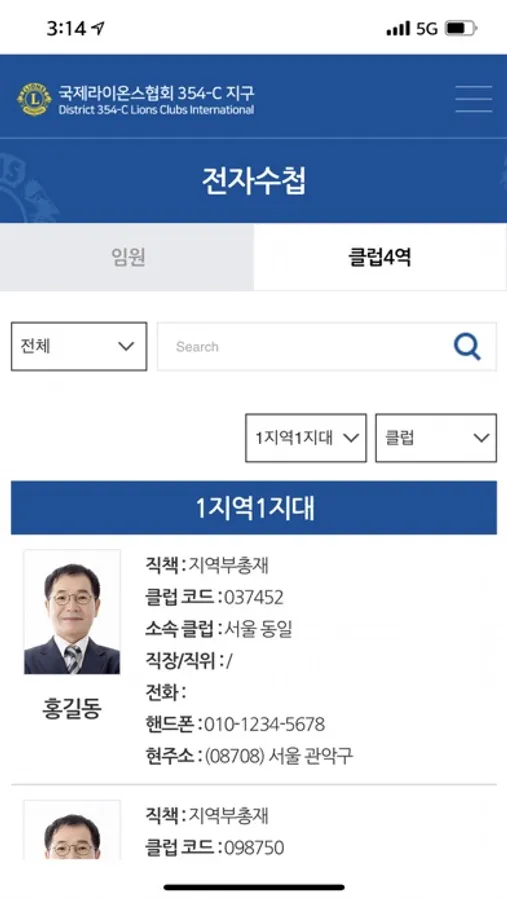The image size is (507, 900).
Task: Click the 홍길동 member name
Action: click(x=72, y=709)
